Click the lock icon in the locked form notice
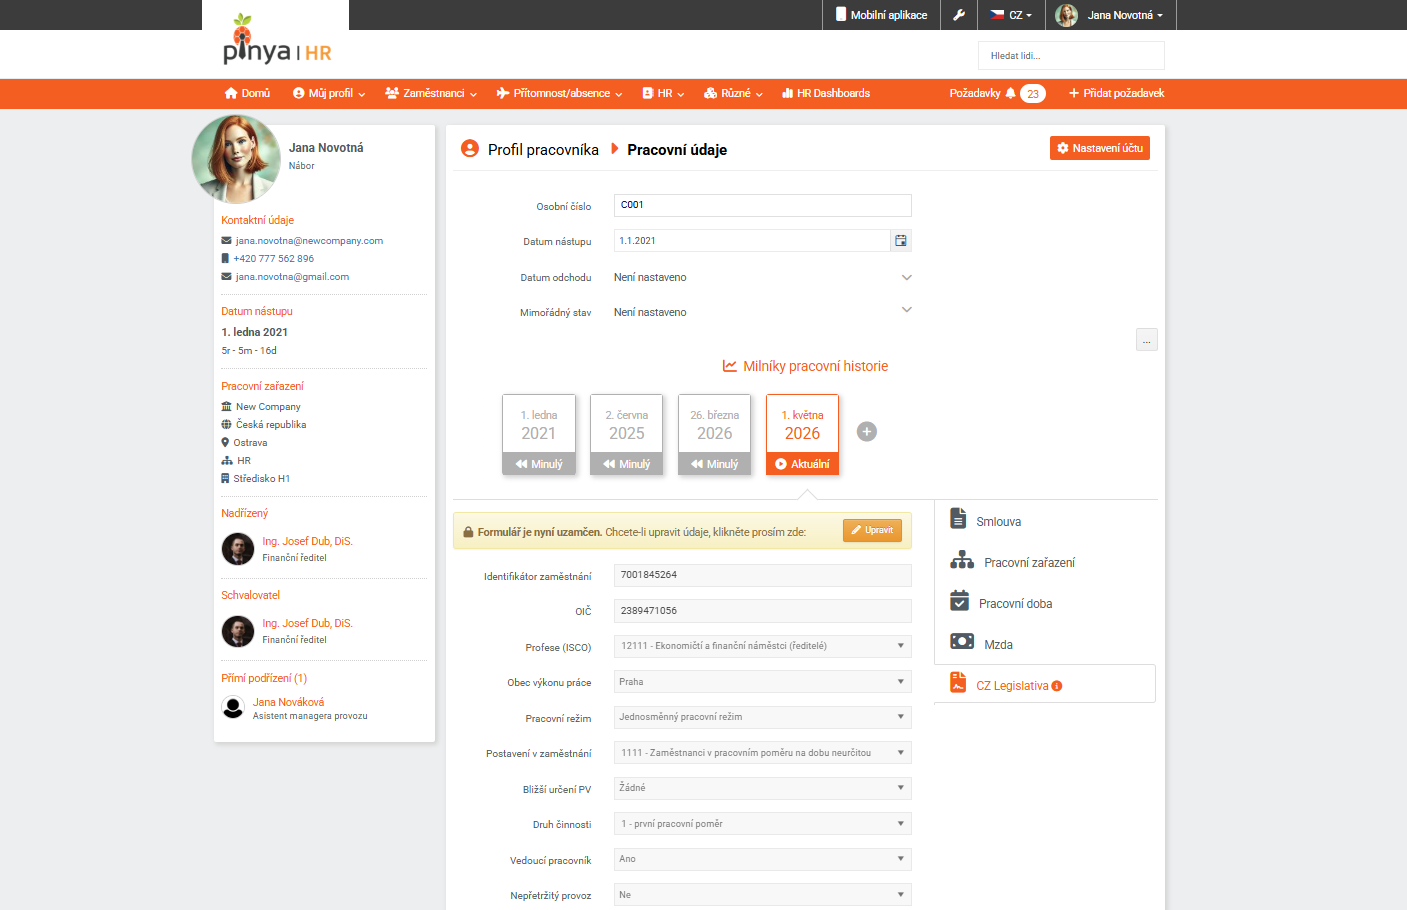The width and height of the screenshot is (1407, 910). 467,532
